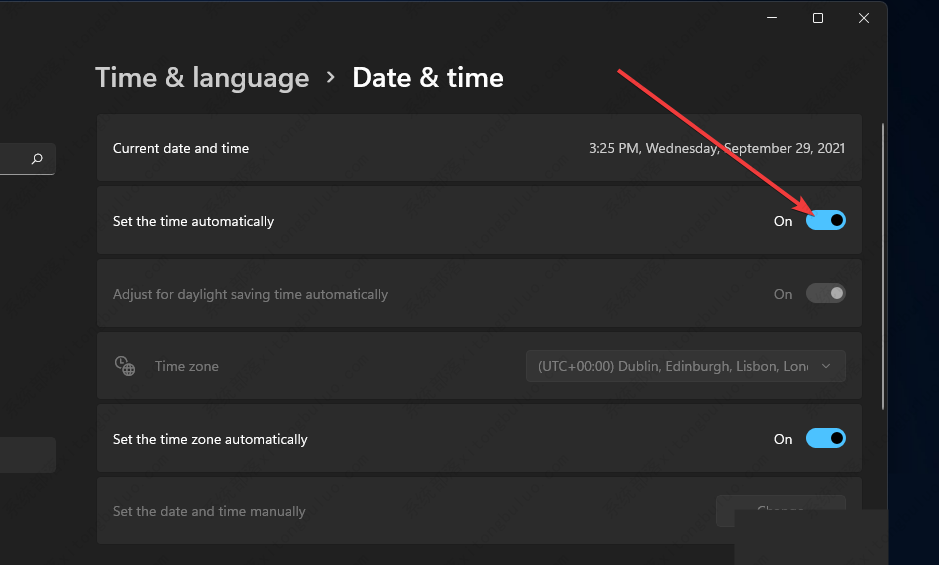This screenshot has width=939, height=565.
Task: Open the Time zone dropdown list
Action: click(685, 366)
